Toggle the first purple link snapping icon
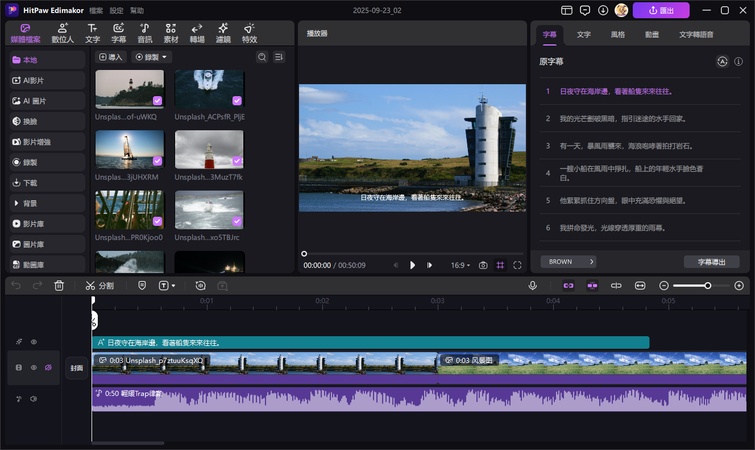This screenshot has height=450, width=755. click(568, 285)
